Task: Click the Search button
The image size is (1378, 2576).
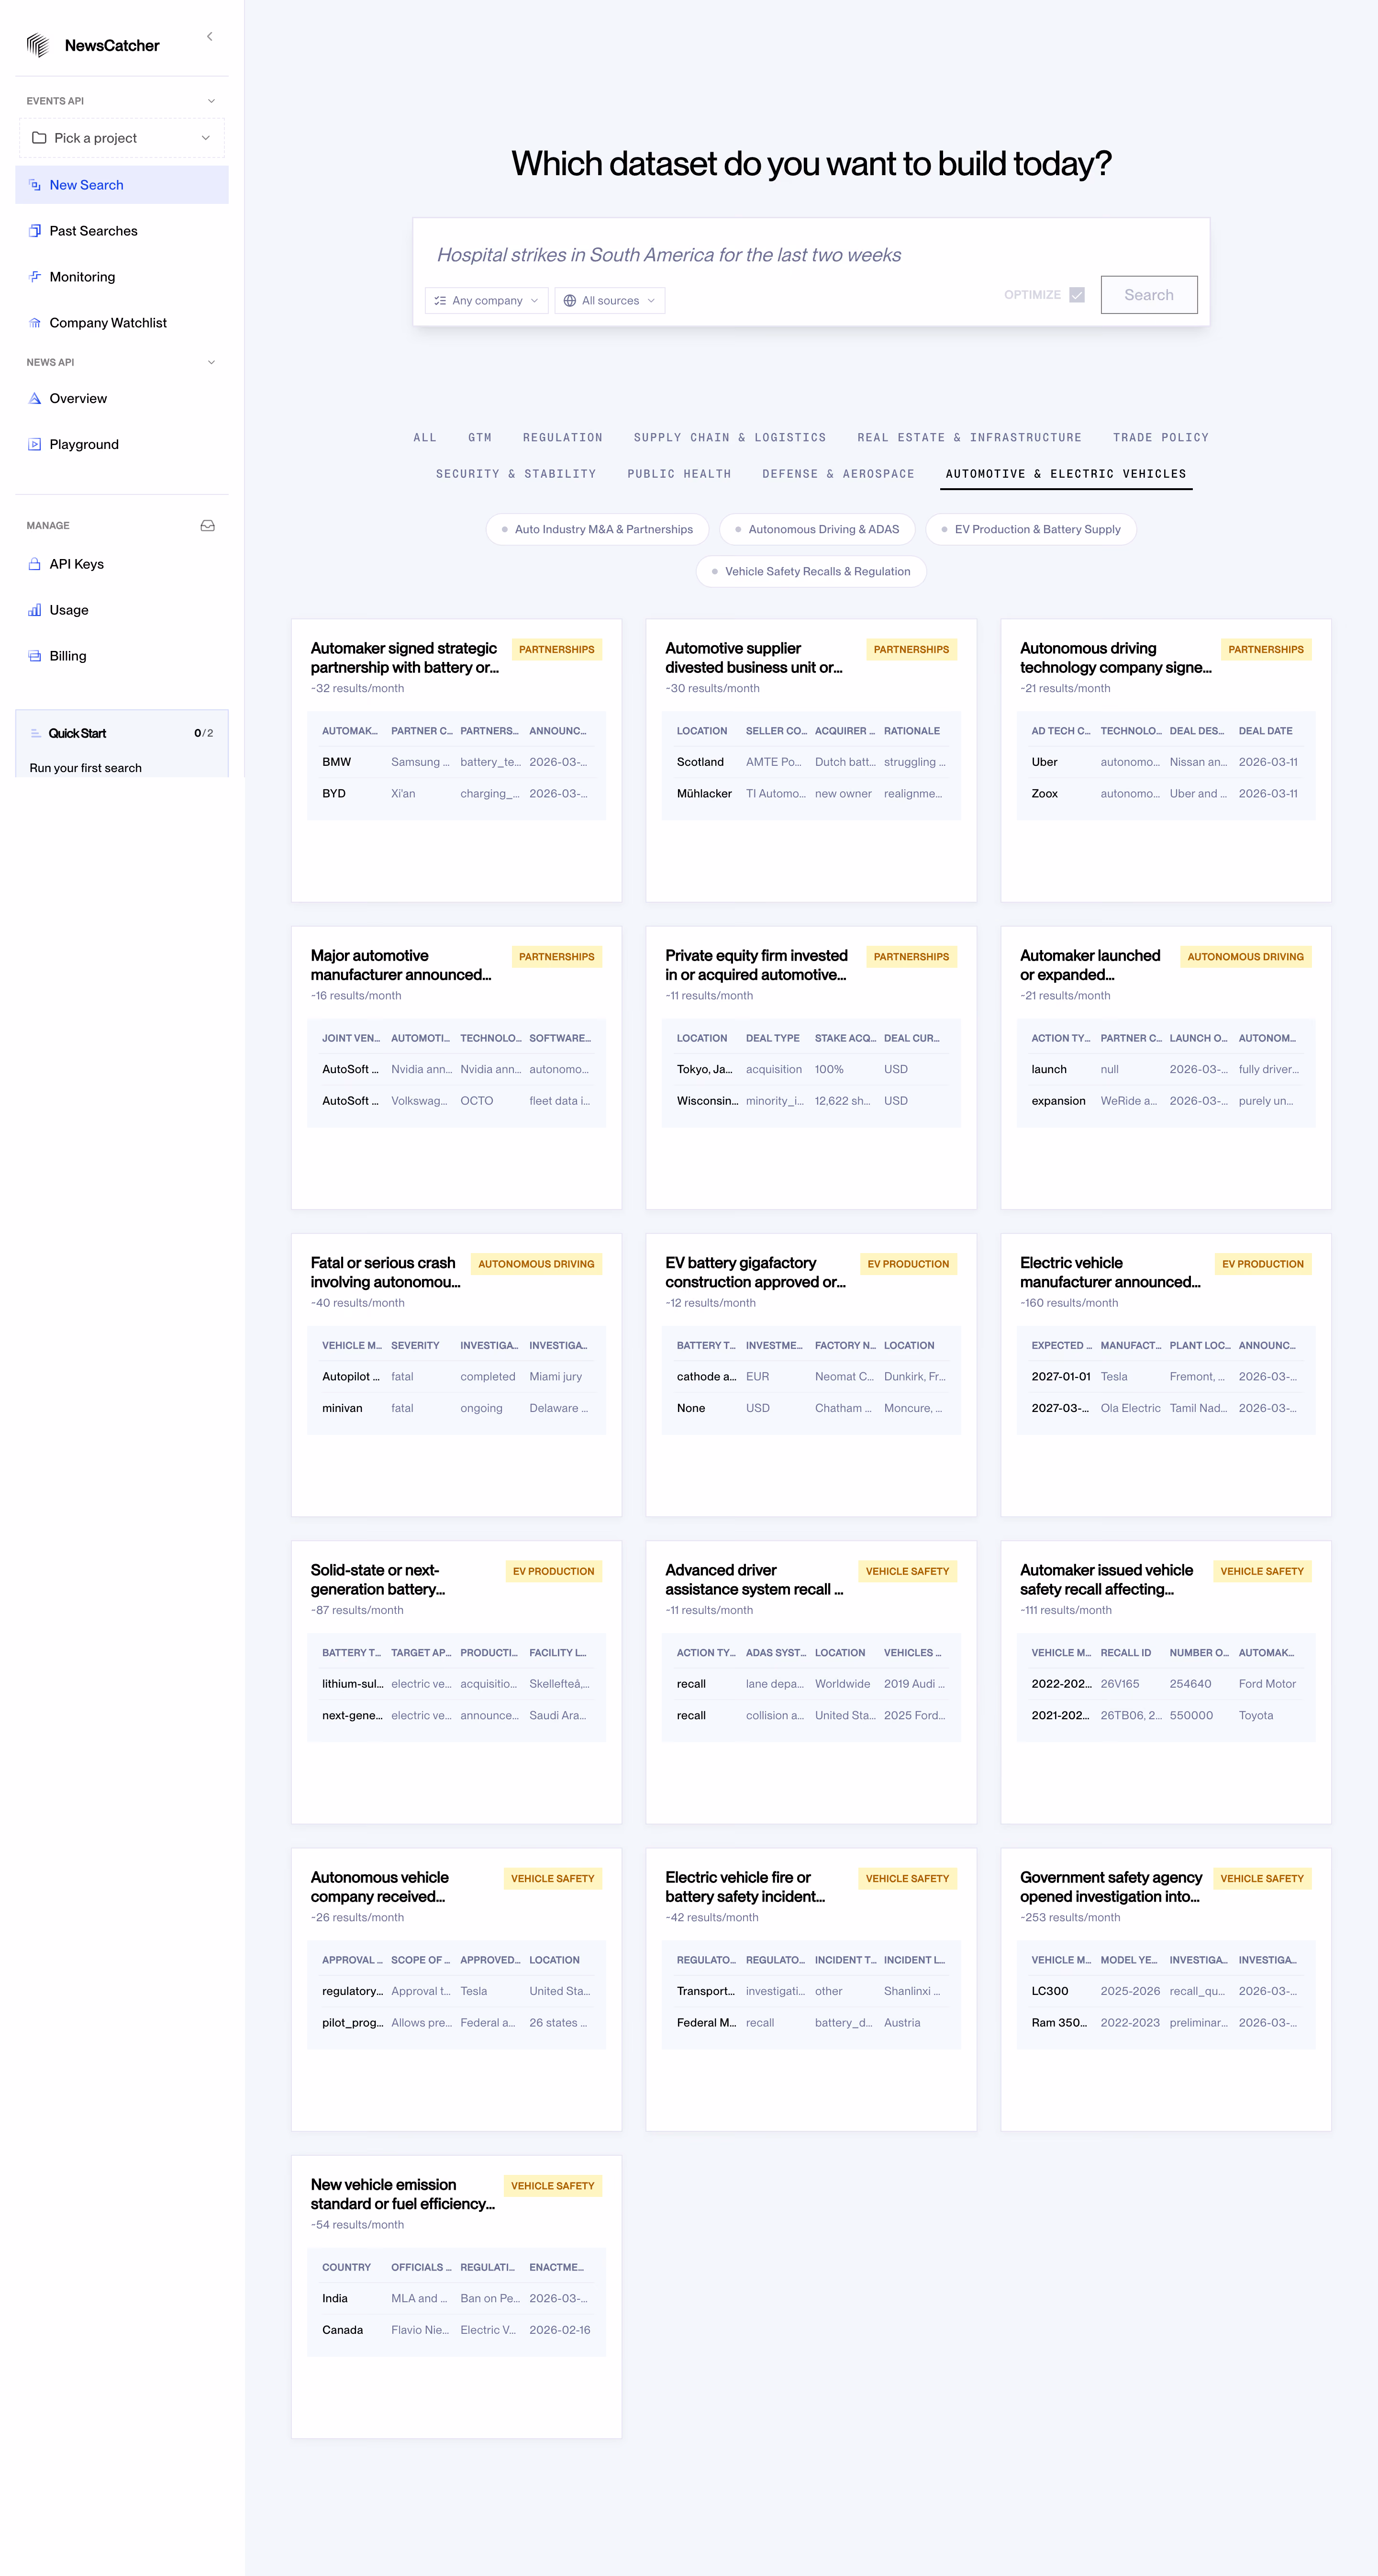Action: click(x=1149, y=295)
